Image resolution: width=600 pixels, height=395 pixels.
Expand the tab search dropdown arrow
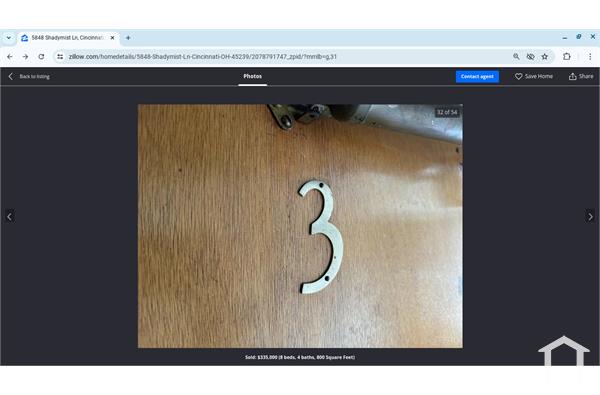[x=8, y=38]
